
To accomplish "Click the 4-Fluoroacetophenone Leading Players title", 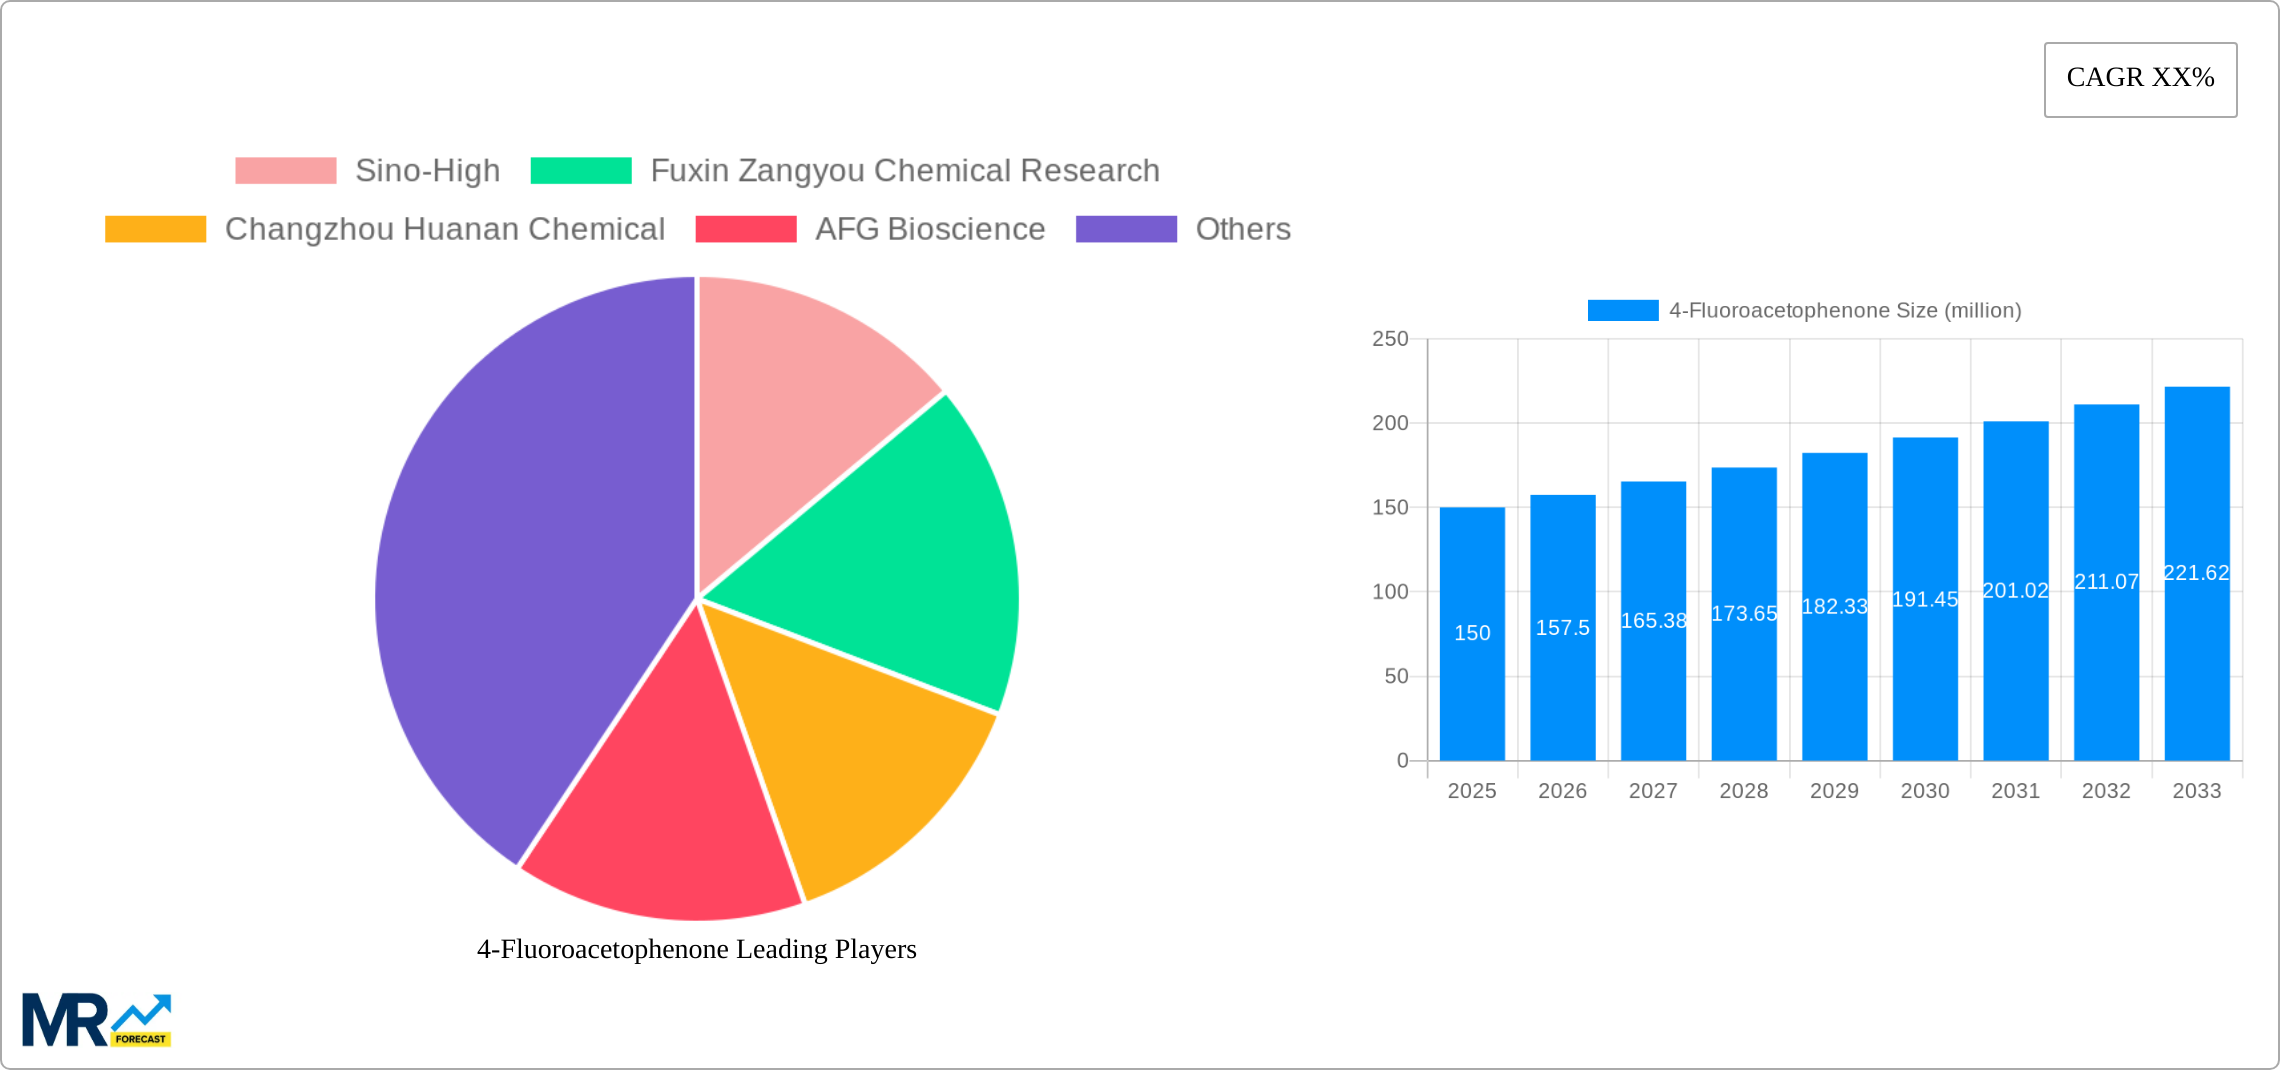I will (695, 950).
